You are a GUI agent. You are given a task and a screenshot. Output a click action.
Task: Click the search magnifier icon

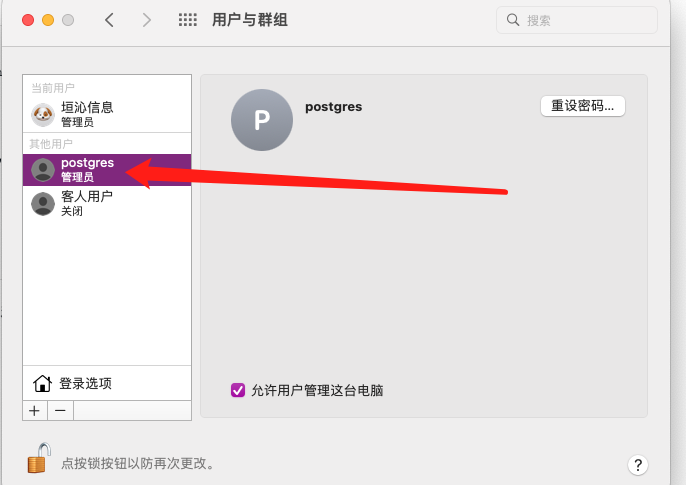tap(512, 20)
